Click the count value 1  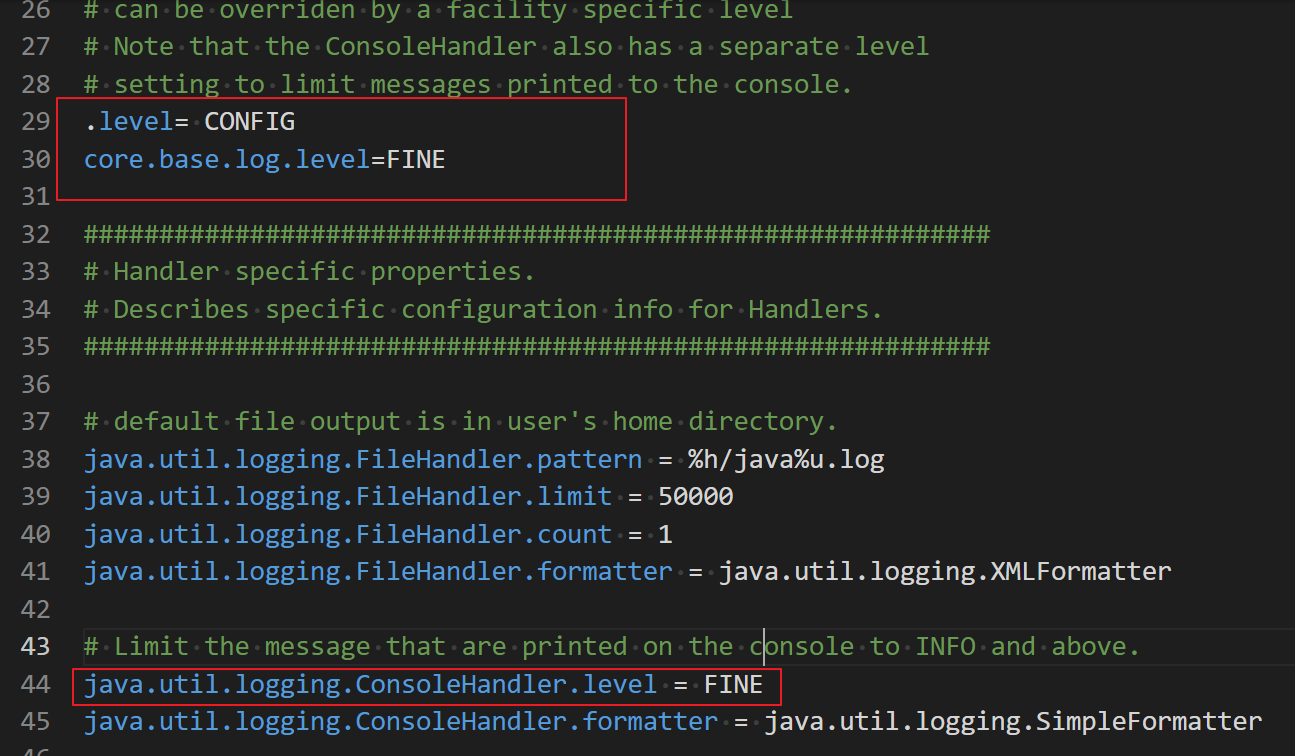tap(665, 534)
